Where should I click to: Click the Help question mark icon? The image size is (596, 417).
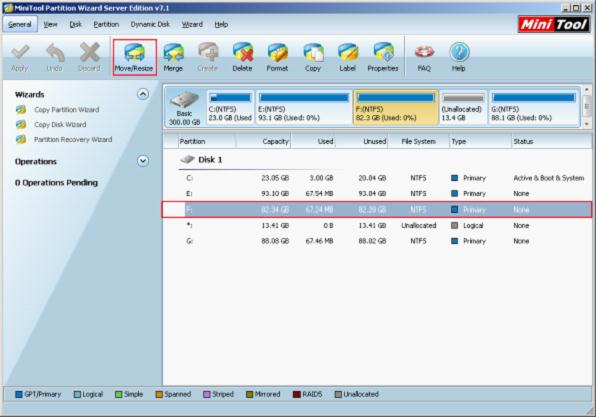[459, 52]
